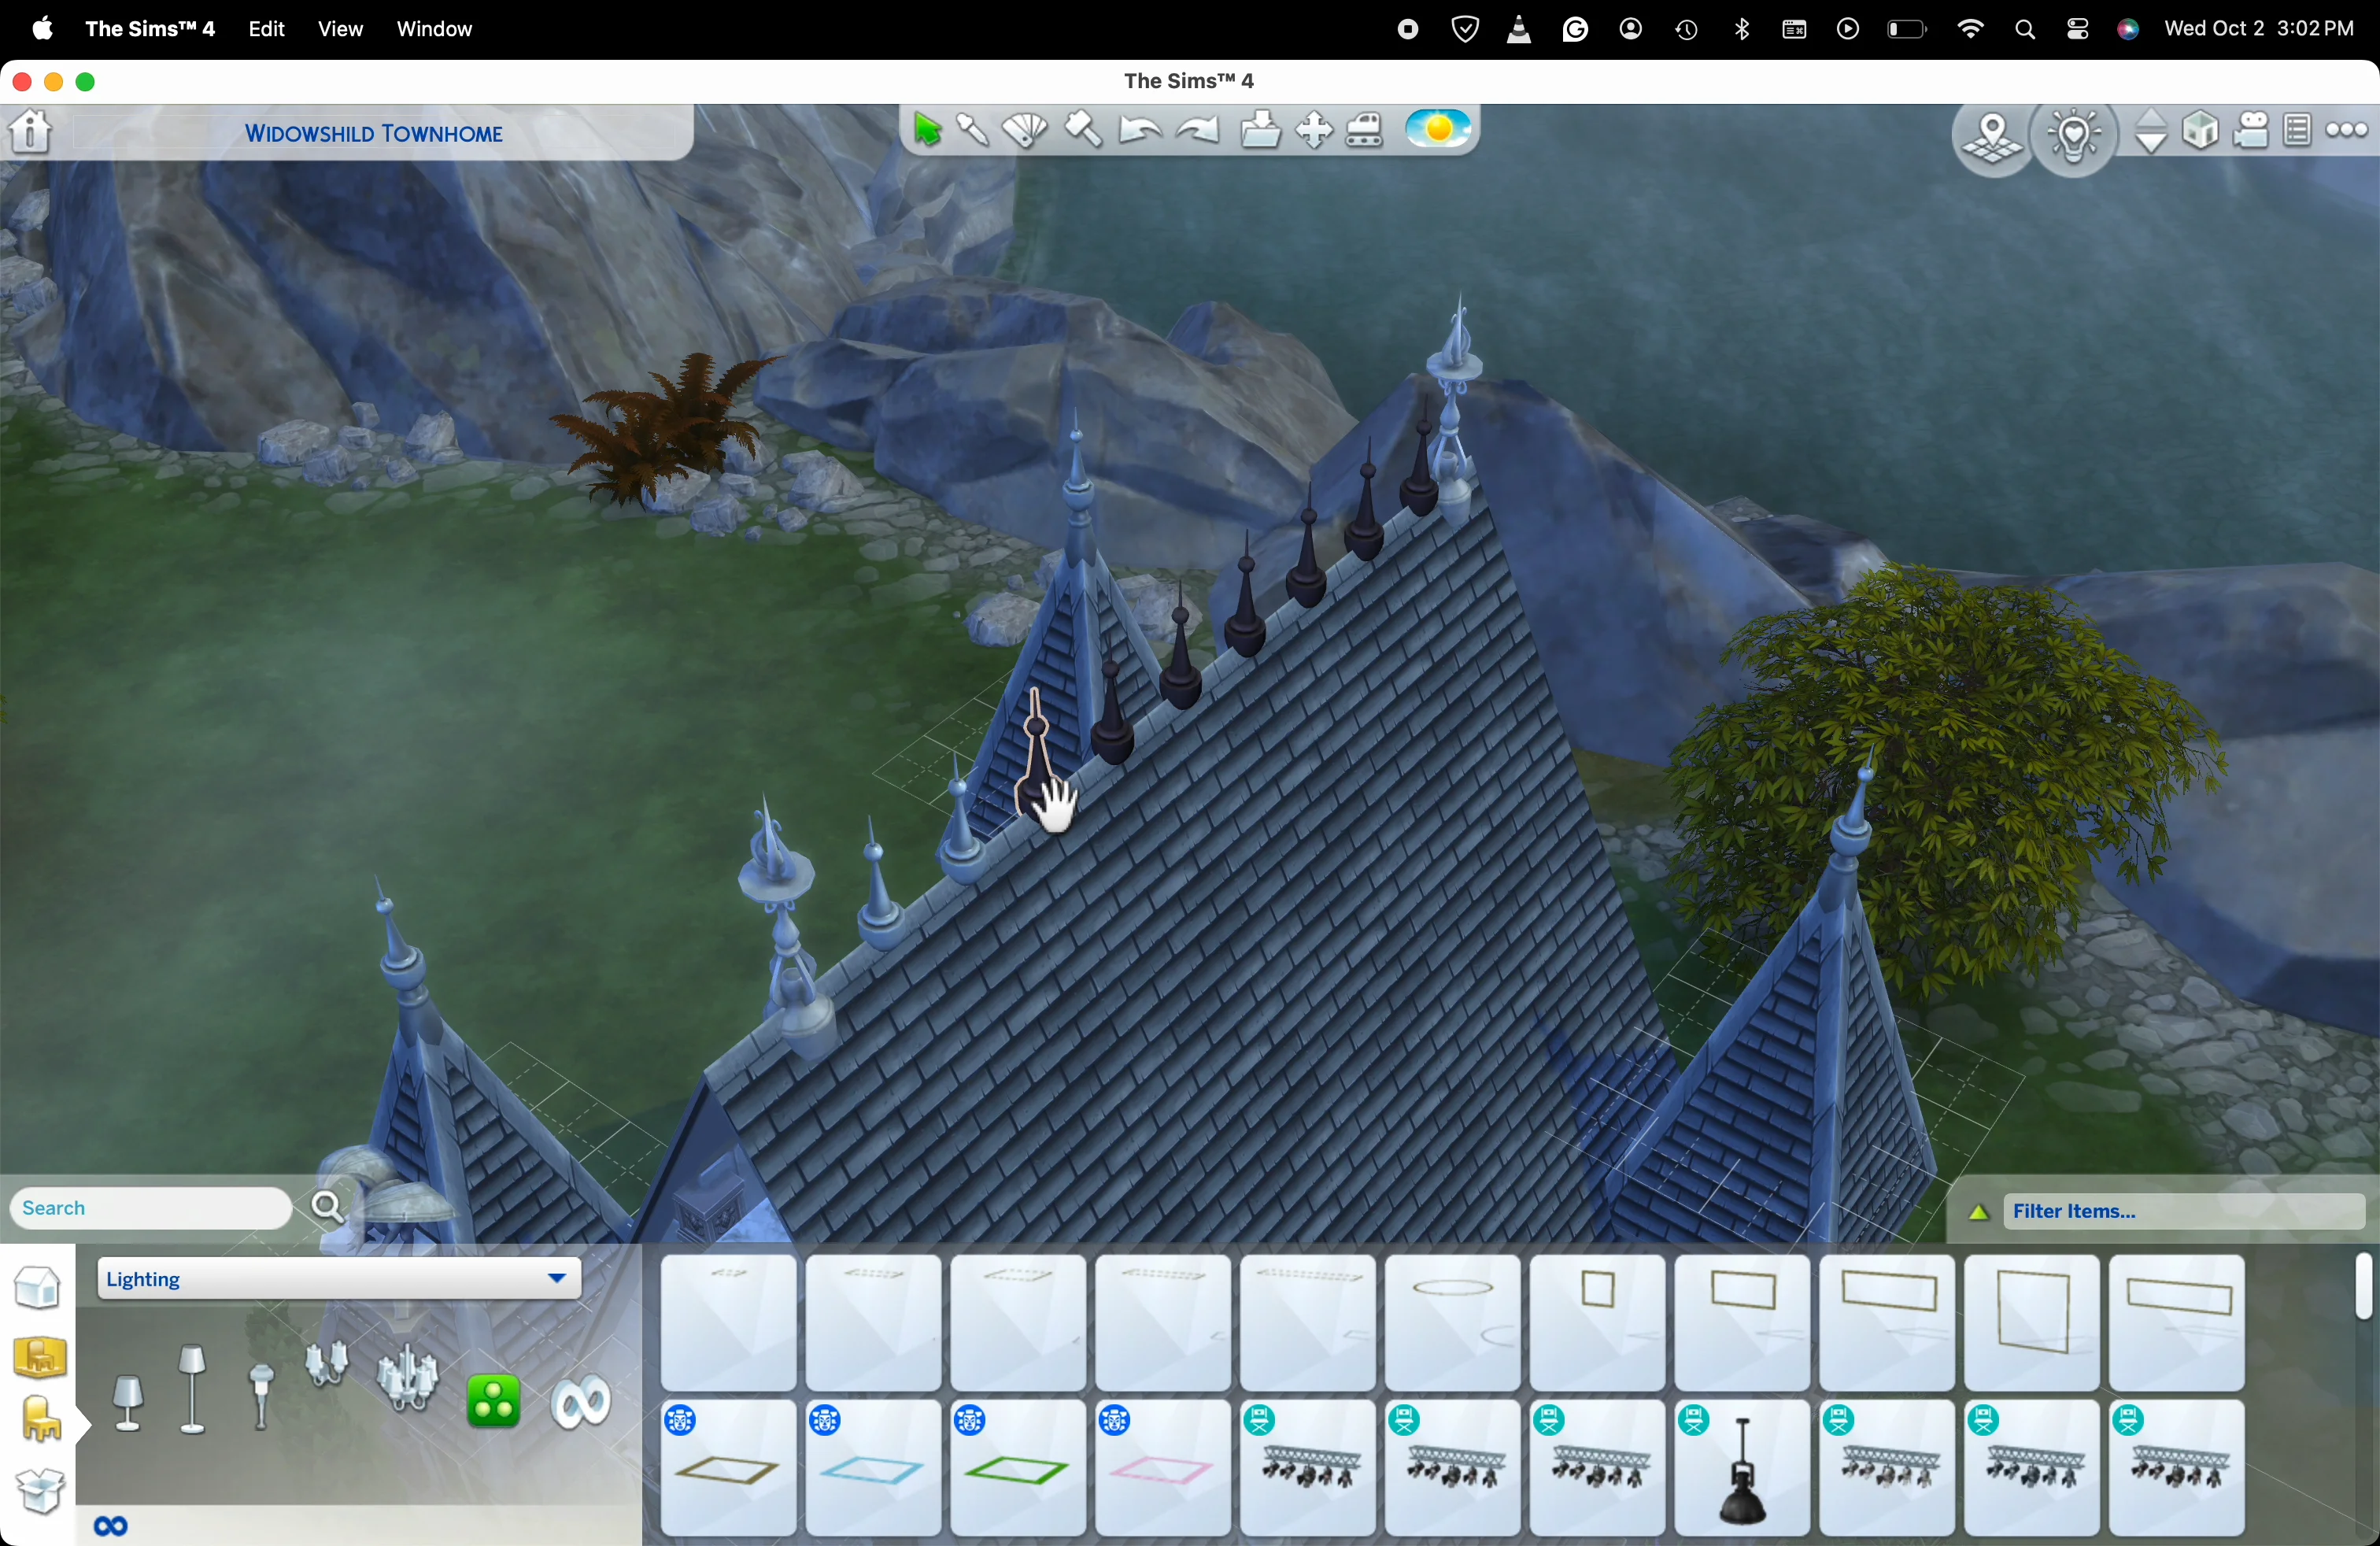Open the video camera controls
Viewport: 2380px width, 1546px height.
tap(2252, 131)
